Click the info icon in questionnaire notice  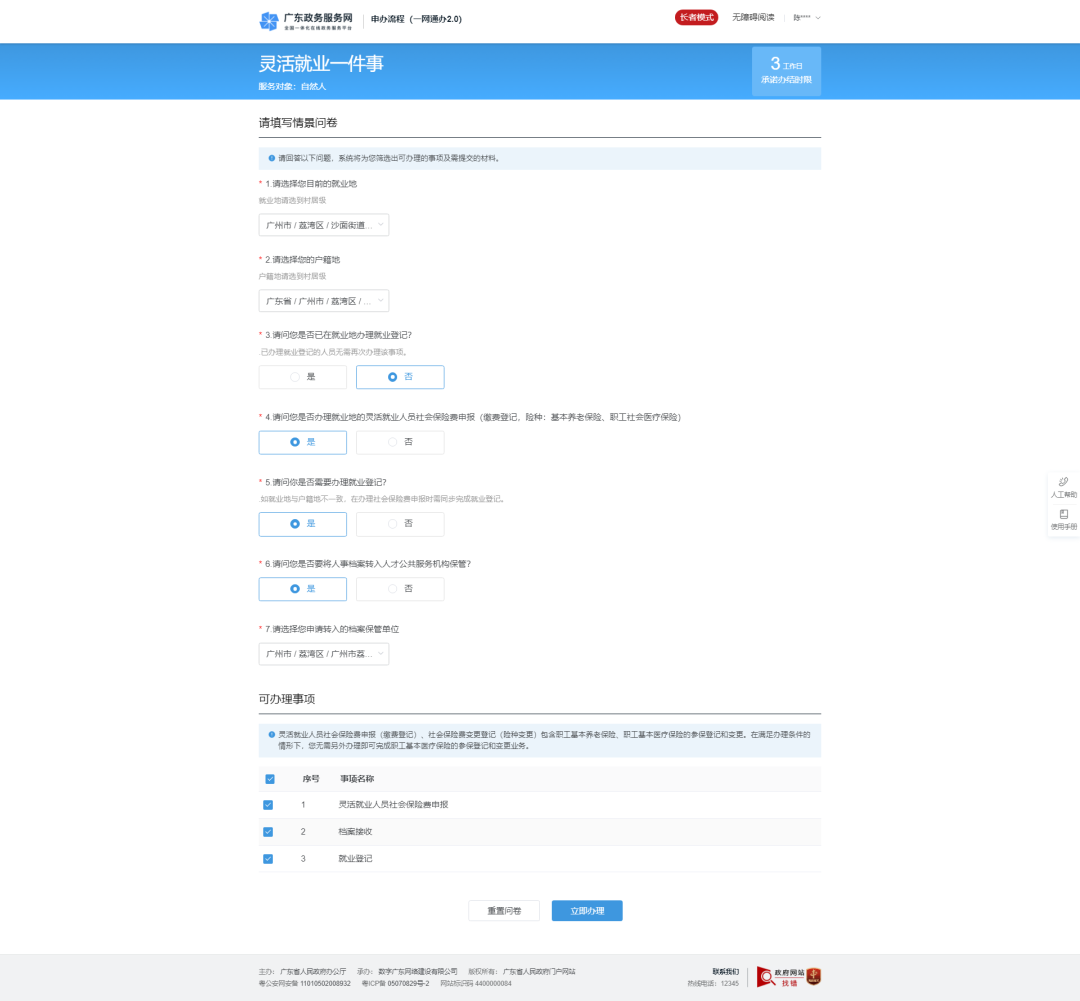pyautogui.click(x=271, y=158)
